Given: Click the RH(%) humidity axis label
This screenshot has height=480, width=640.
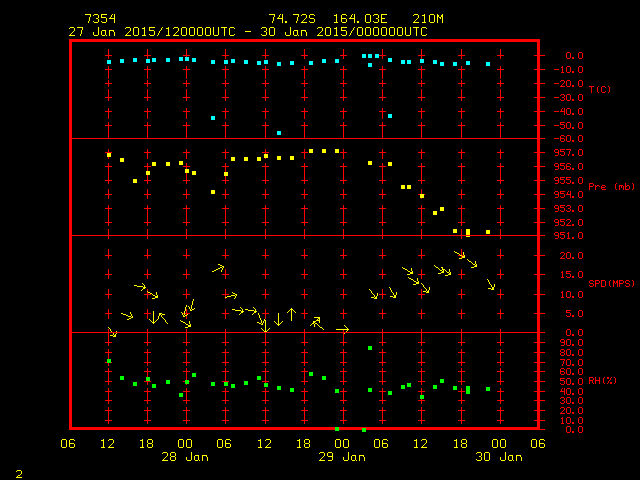Looking at the screenshot, I should coord(602,381).
